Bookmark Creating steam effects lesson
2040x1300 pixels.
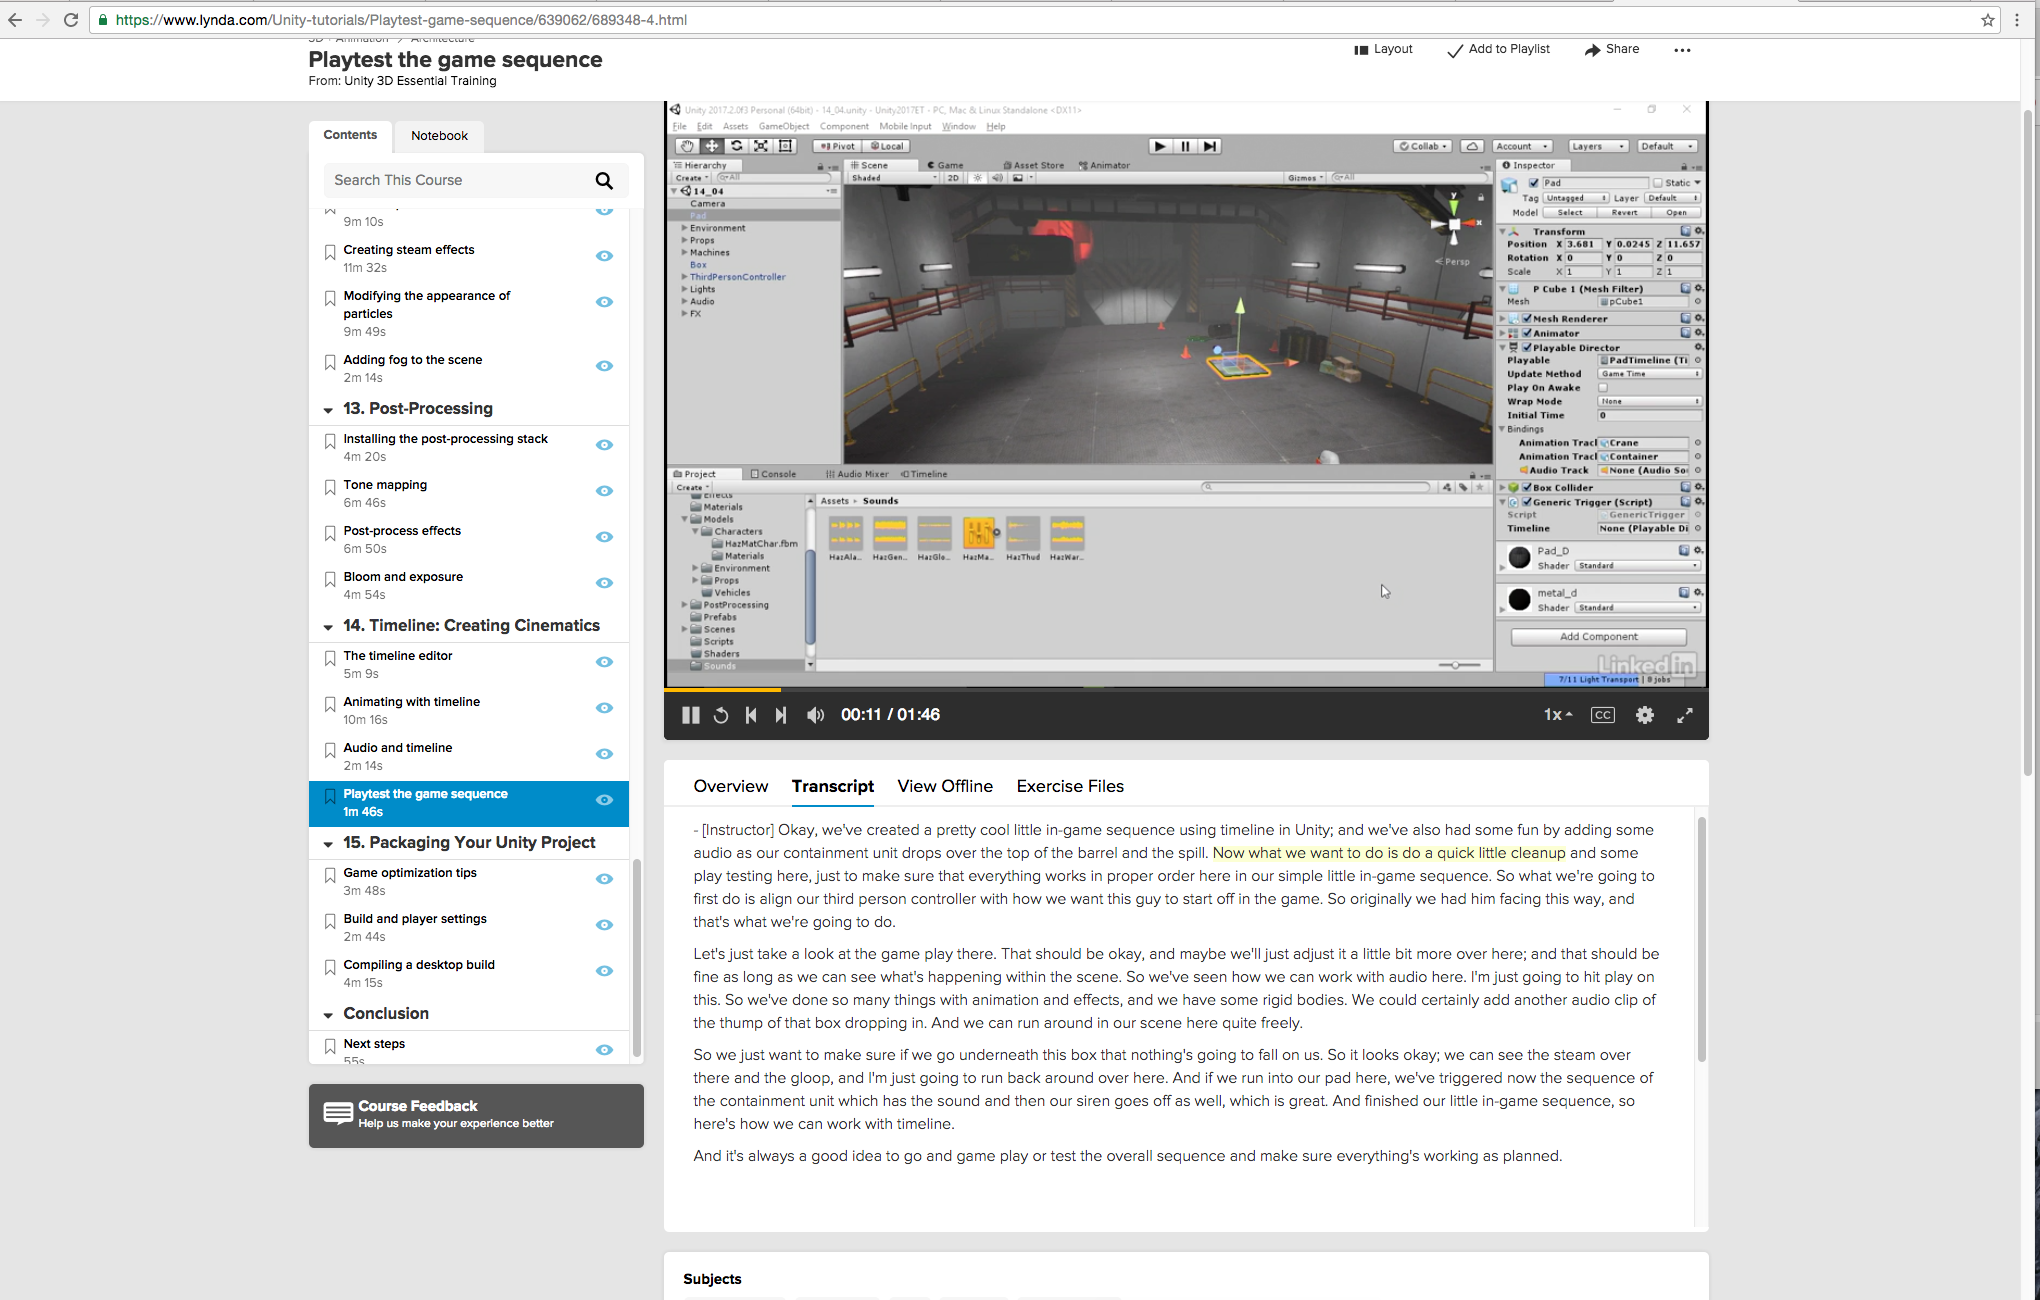(330, 252)
